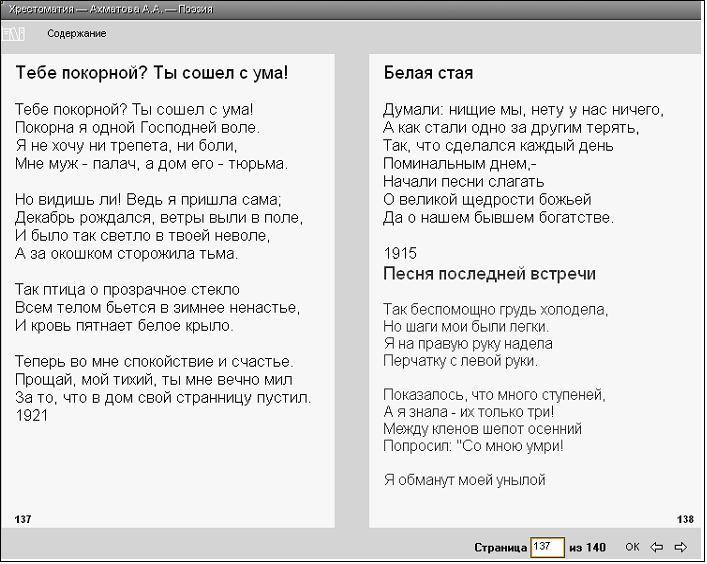Click the line "И кровь пятнает белое крыло"
Viewport: 707px width, 564px height.
125,325
